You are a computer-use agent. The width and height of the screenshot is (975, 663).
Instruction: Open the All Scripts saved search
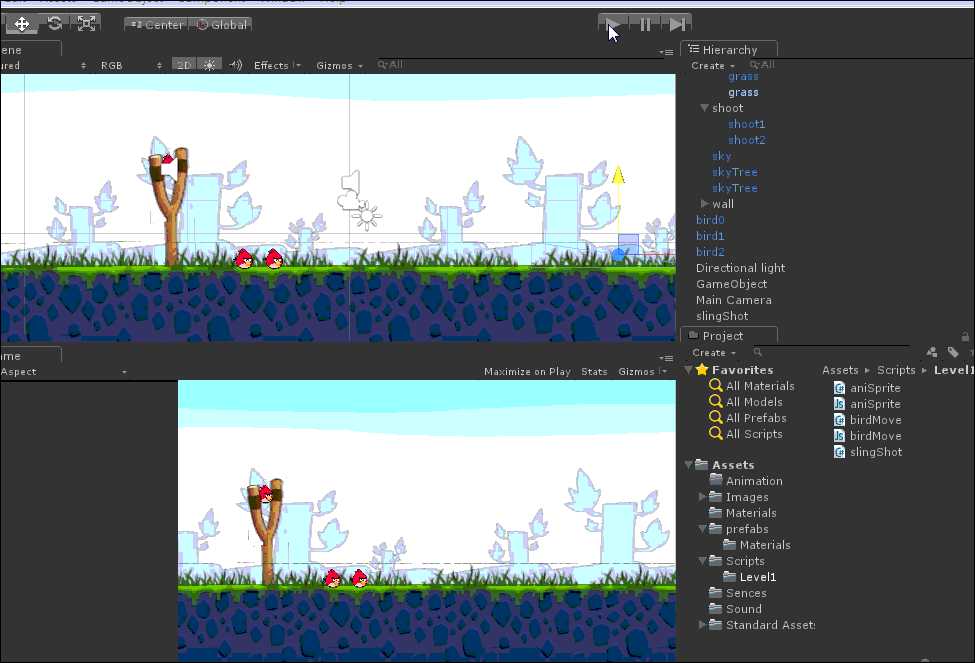[x=745, y=434]
